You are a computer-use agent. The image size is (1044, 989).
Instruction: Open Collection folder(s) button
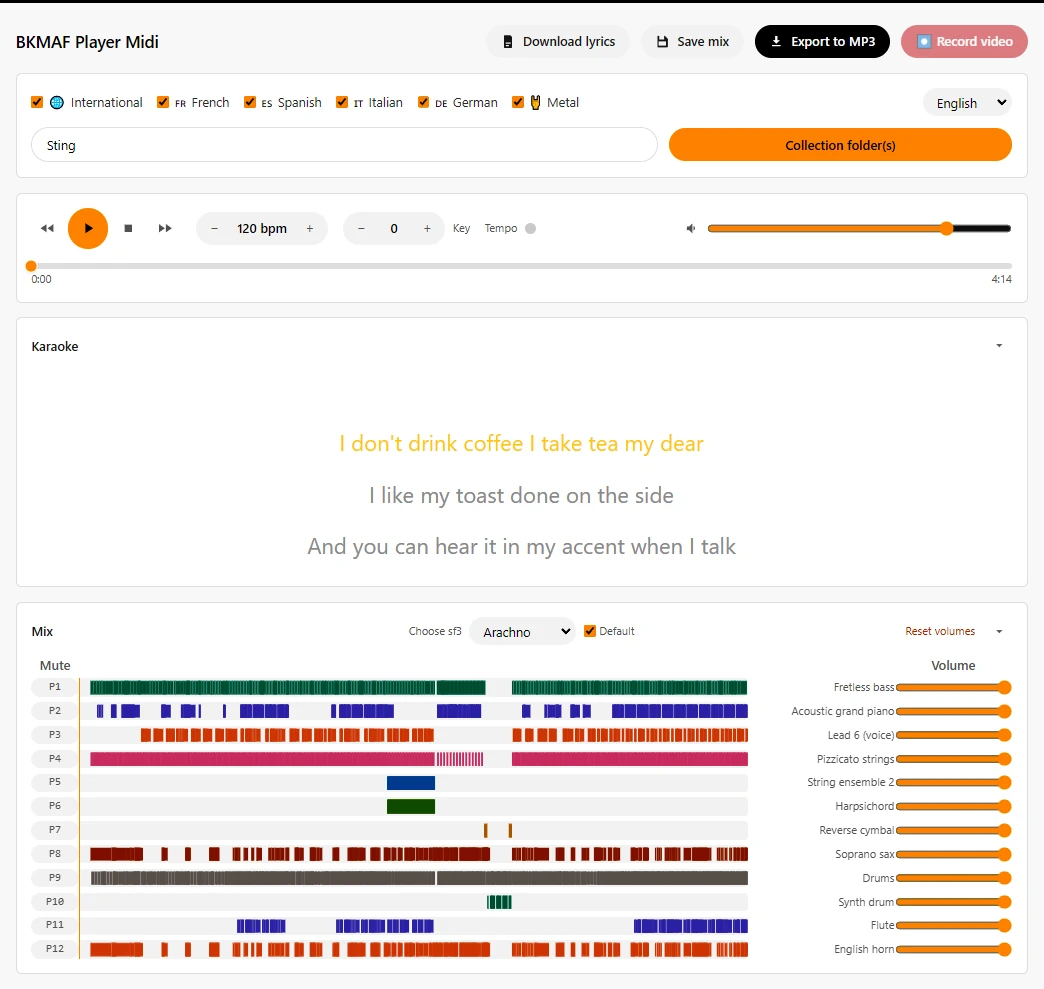pos(840,145)
